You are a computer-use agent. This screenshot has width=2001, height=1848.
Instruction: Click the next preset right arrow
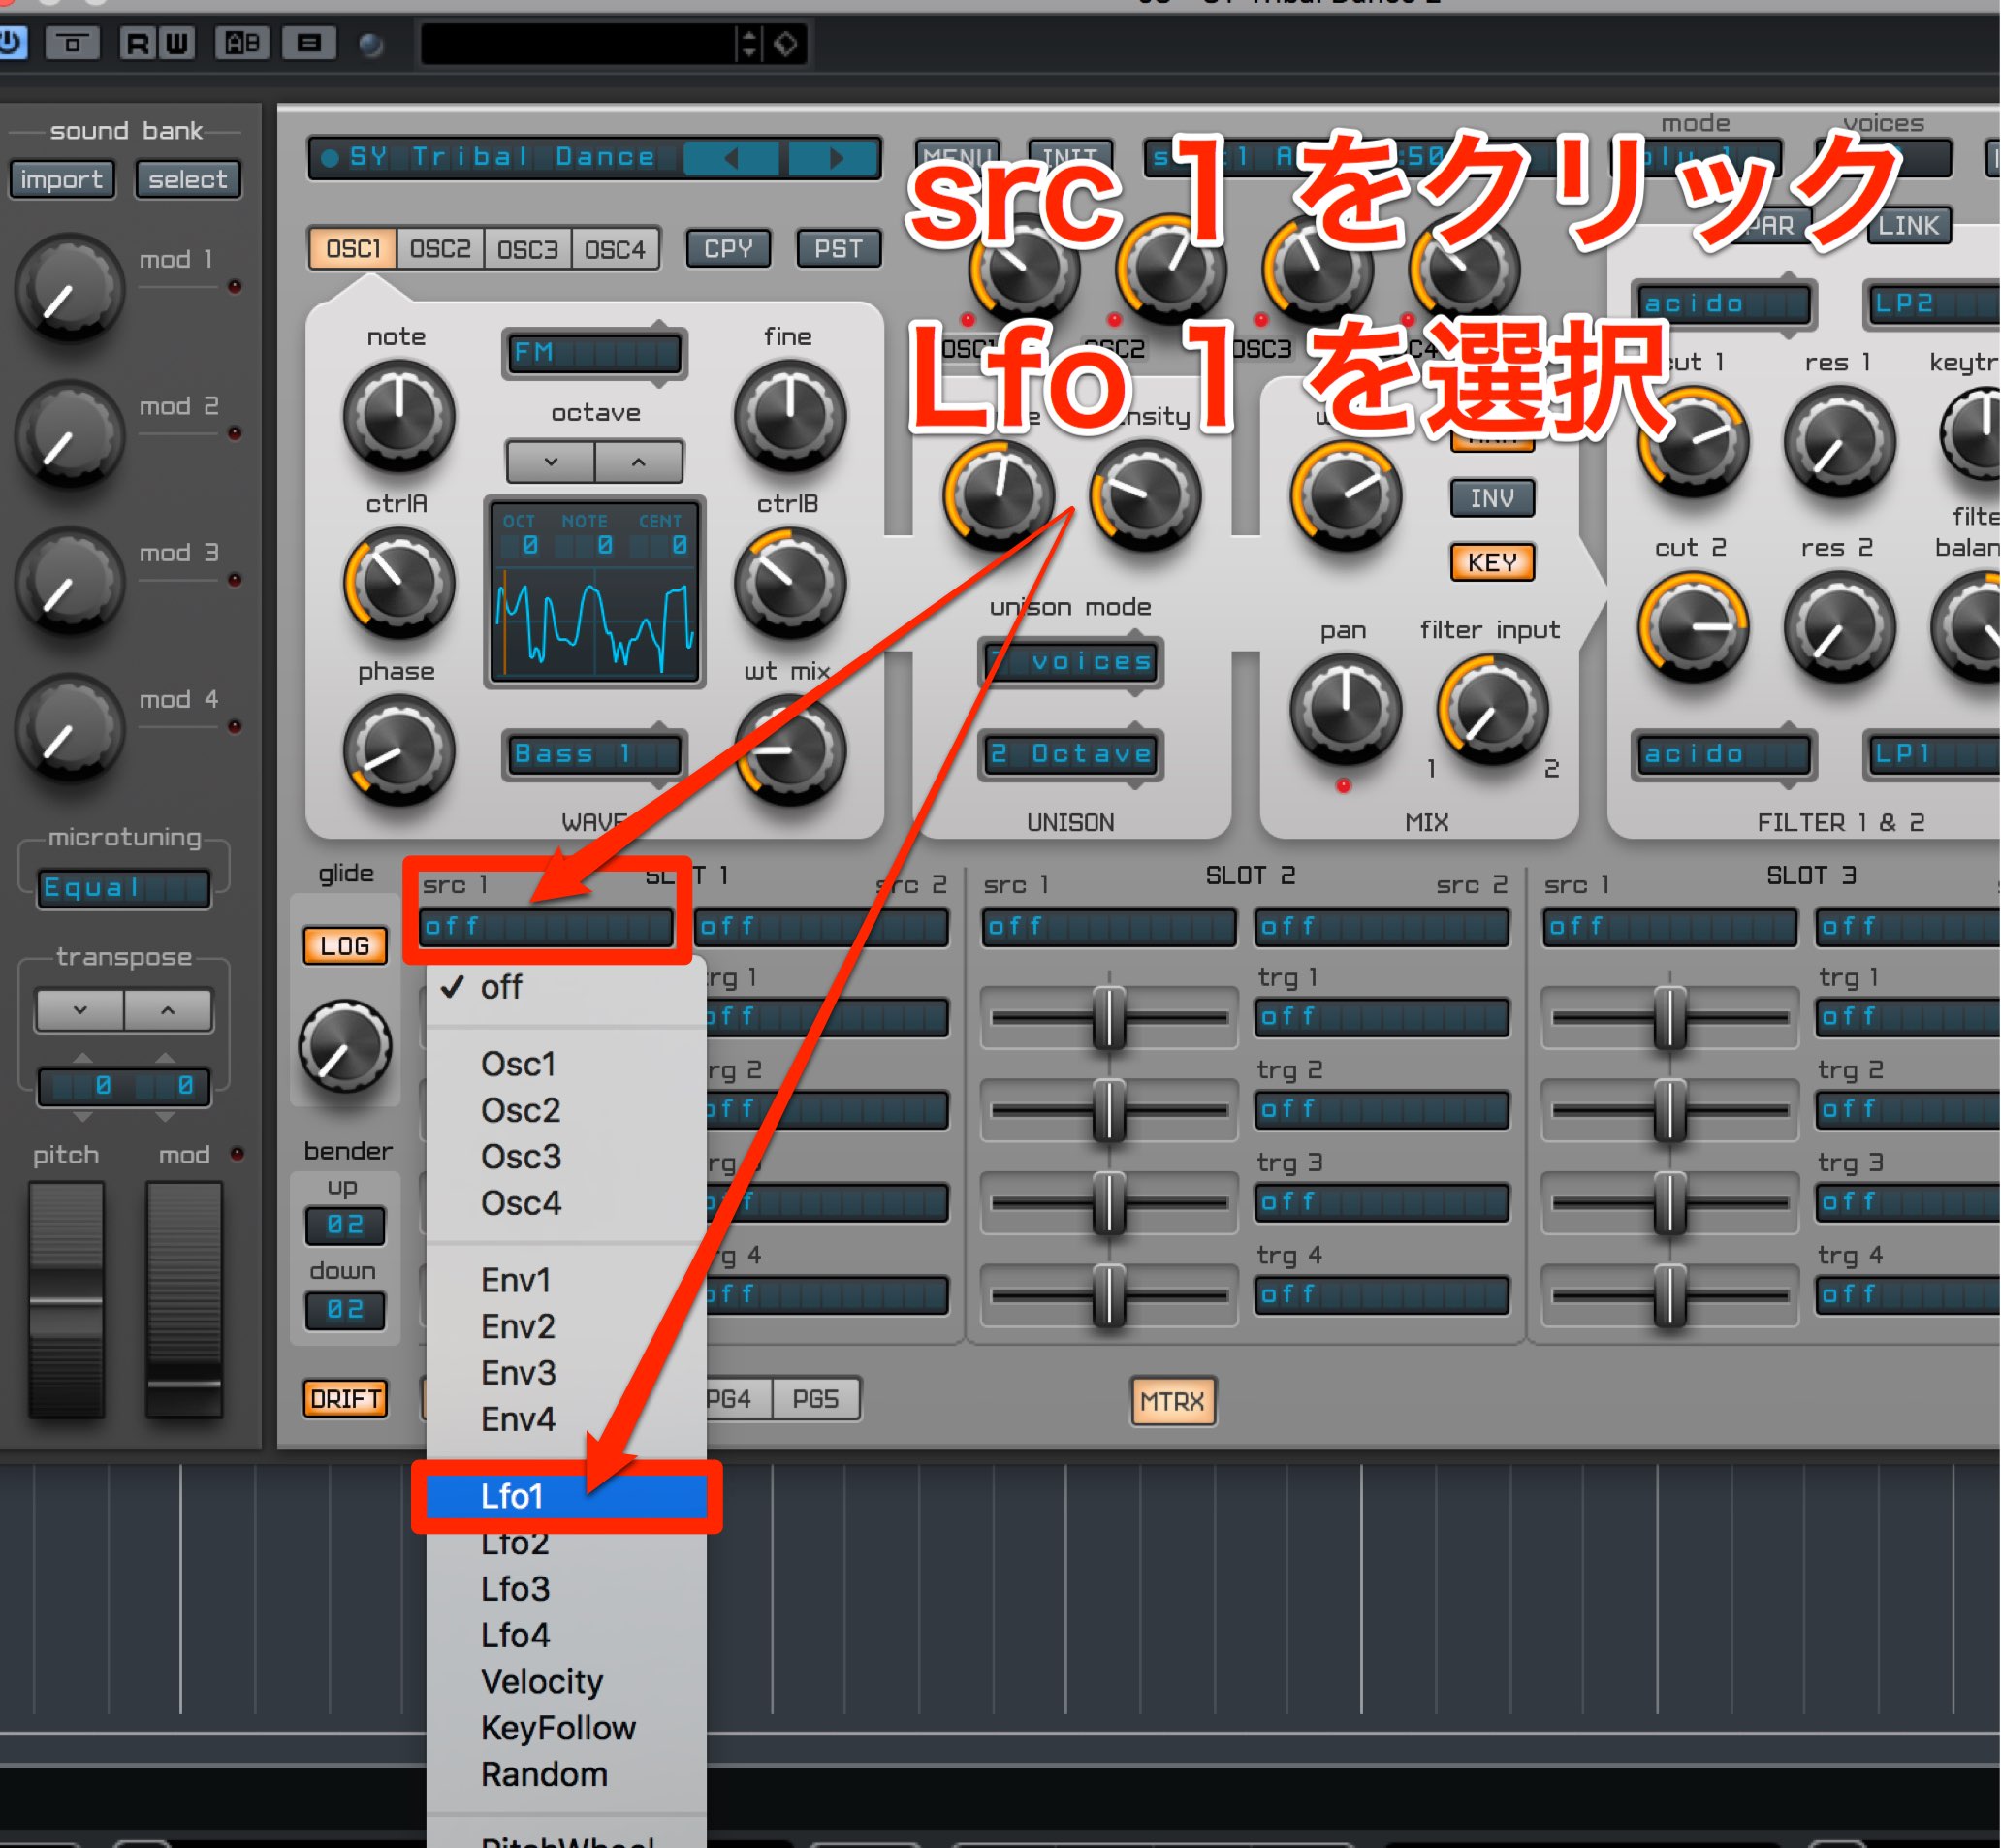pos(835,158)
